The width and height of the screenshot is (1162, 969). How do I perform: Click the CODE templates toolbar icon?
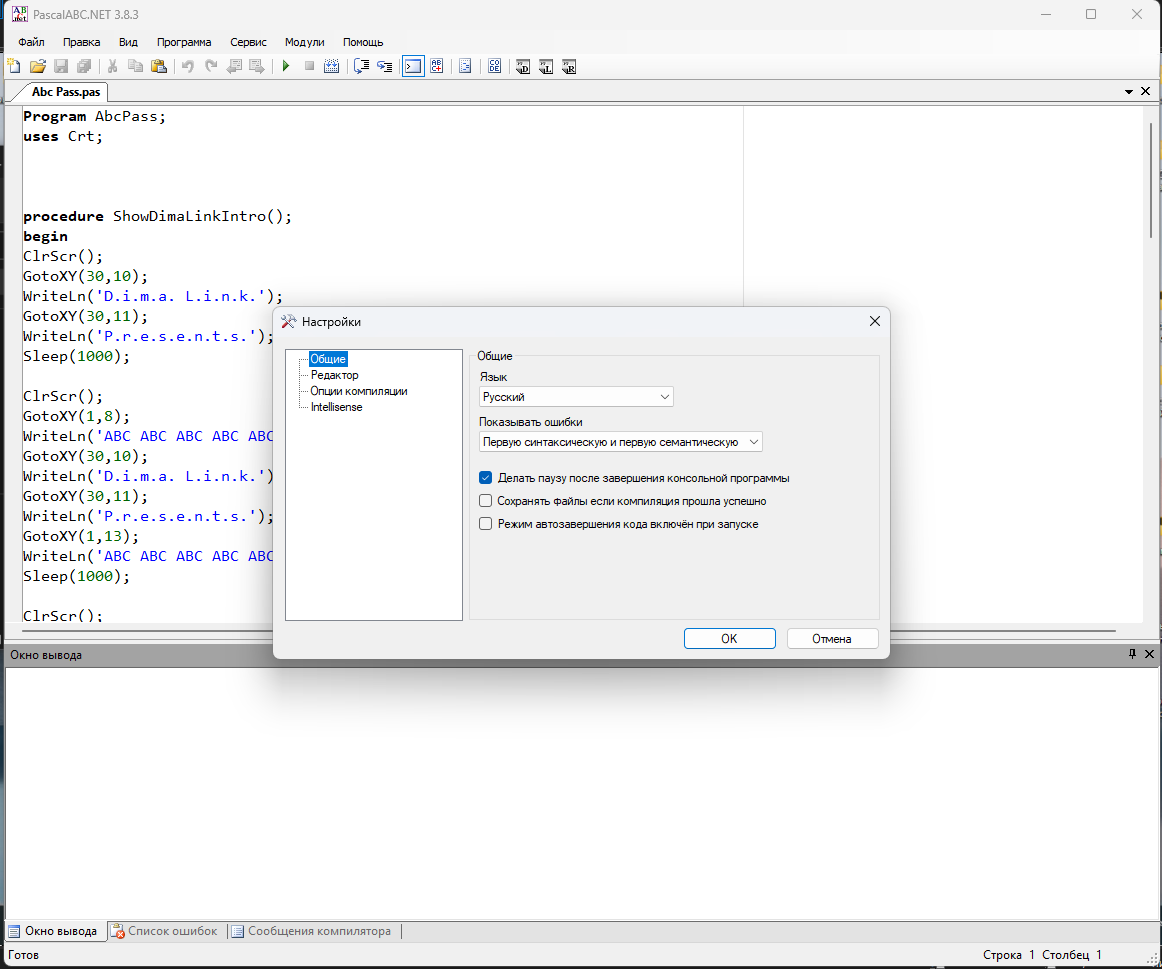494,66
